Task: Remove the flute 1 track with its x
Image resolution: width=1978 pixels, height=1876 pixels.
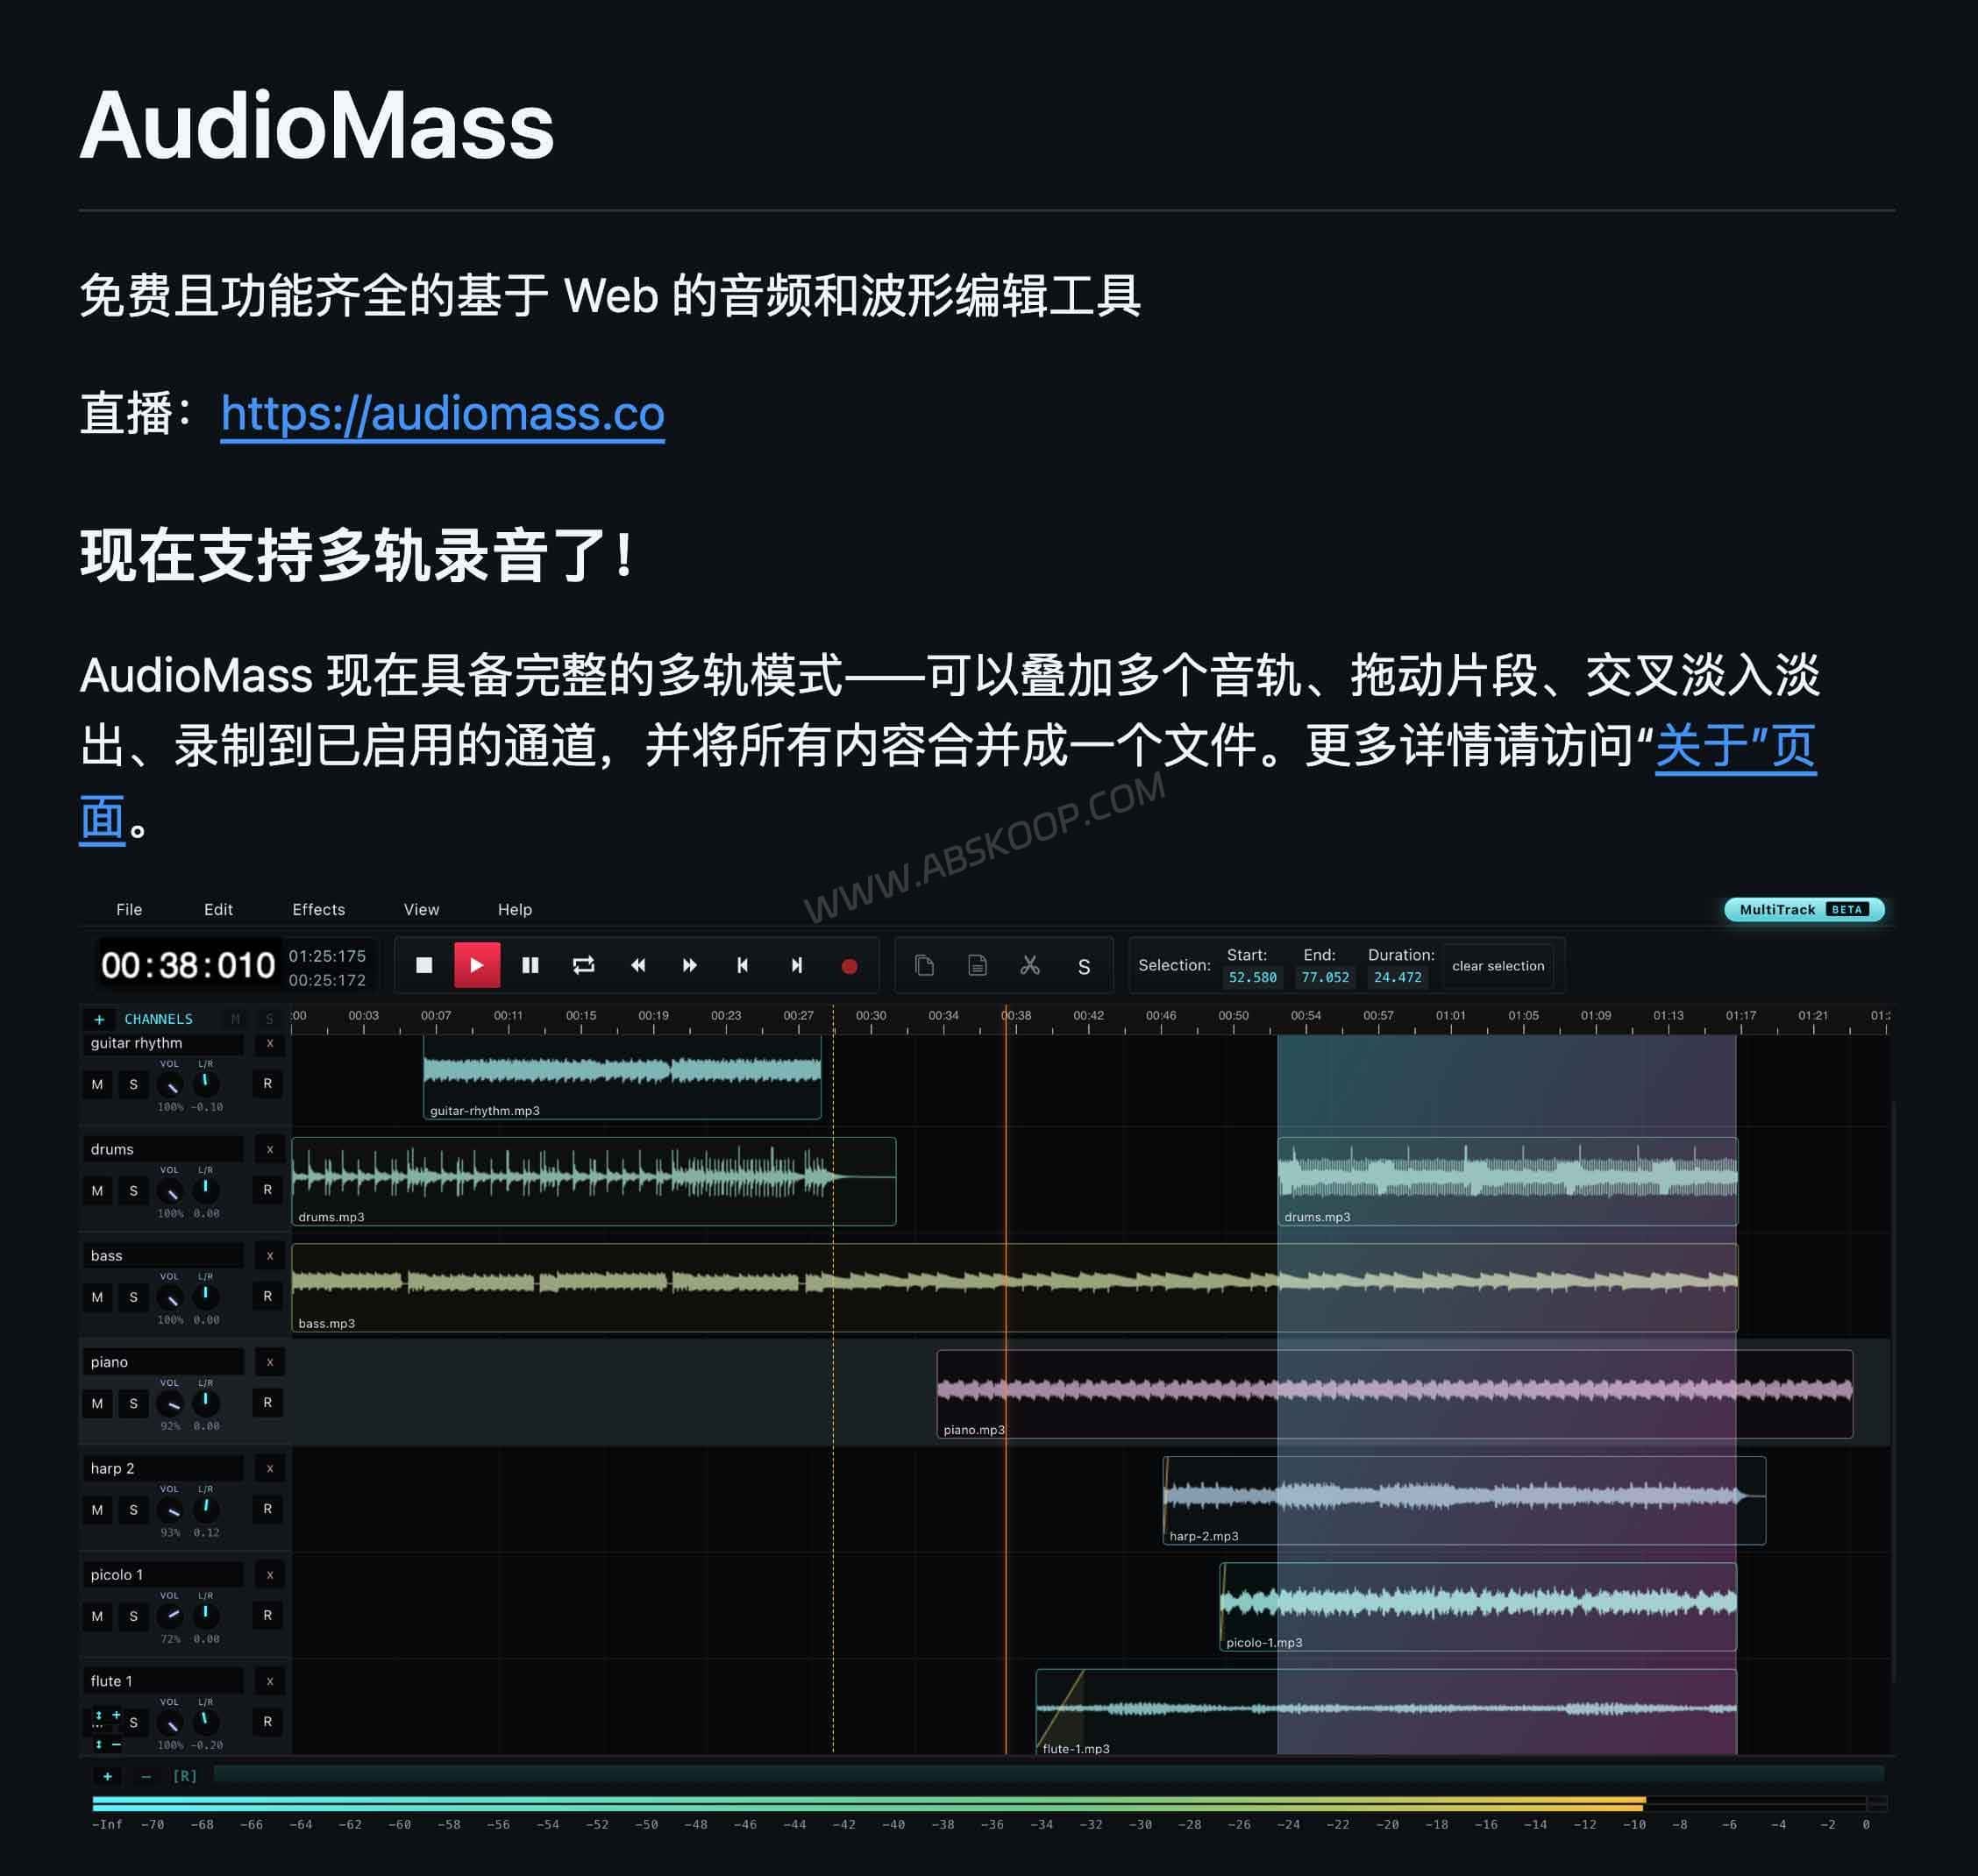Action: pyautogui.click(x=269, y=1681)
